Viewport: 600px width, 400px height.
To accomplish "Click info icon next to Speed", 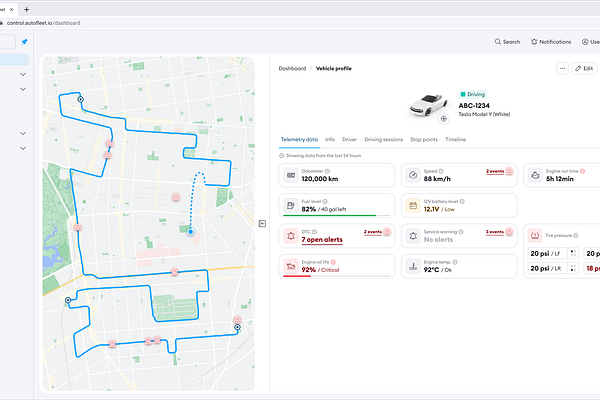I will pyautogui.click(x=441, y=171).
